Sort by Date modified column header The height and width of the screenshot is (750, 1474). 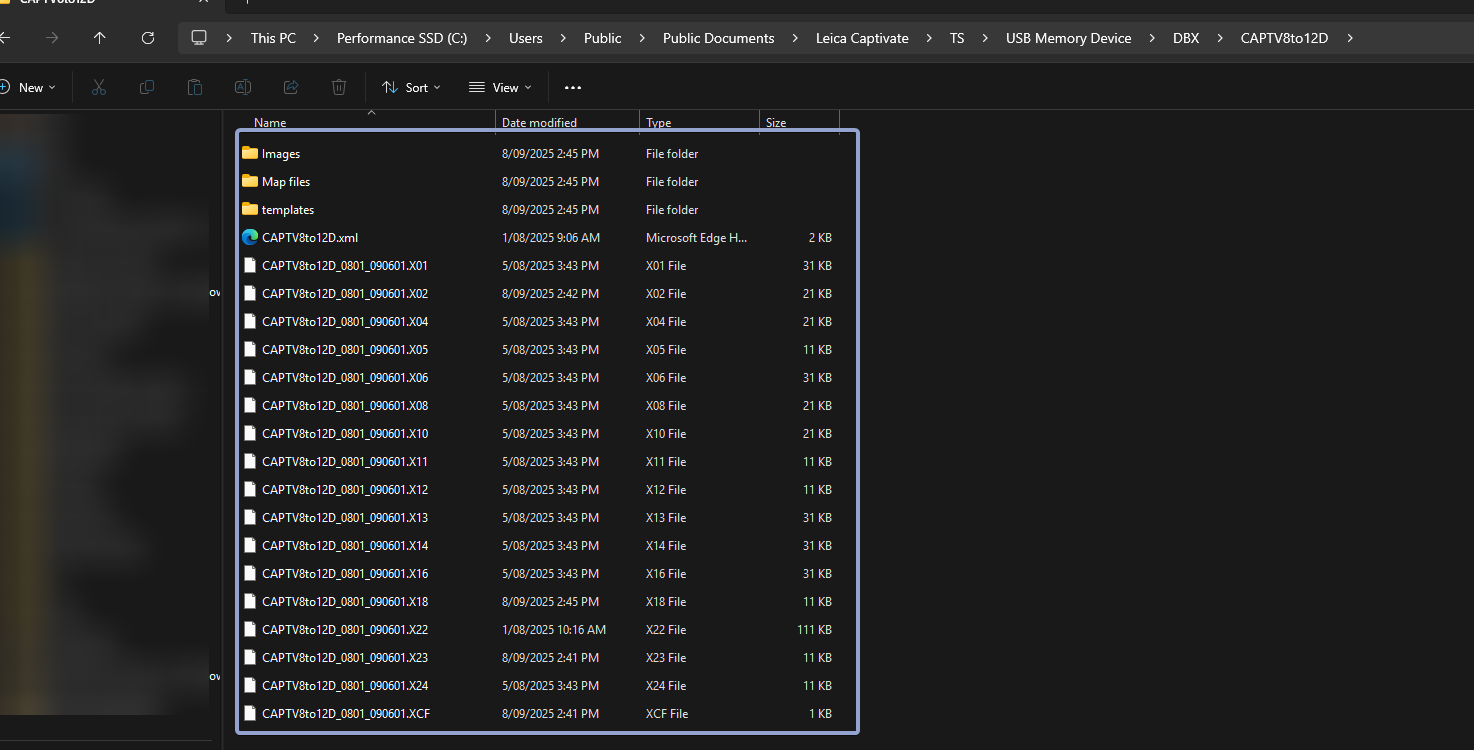[539, 123]
